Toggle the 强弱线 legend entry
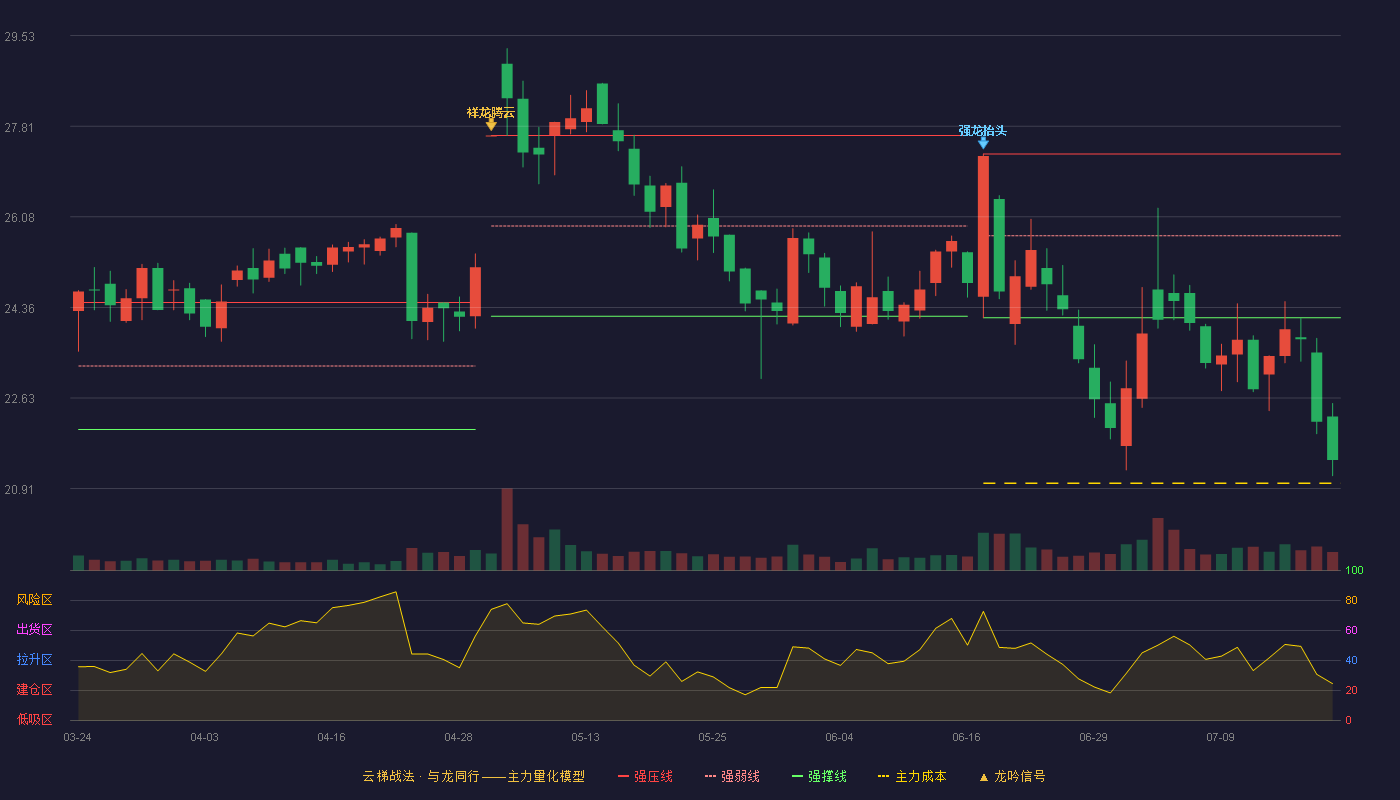 pos(732,776)
